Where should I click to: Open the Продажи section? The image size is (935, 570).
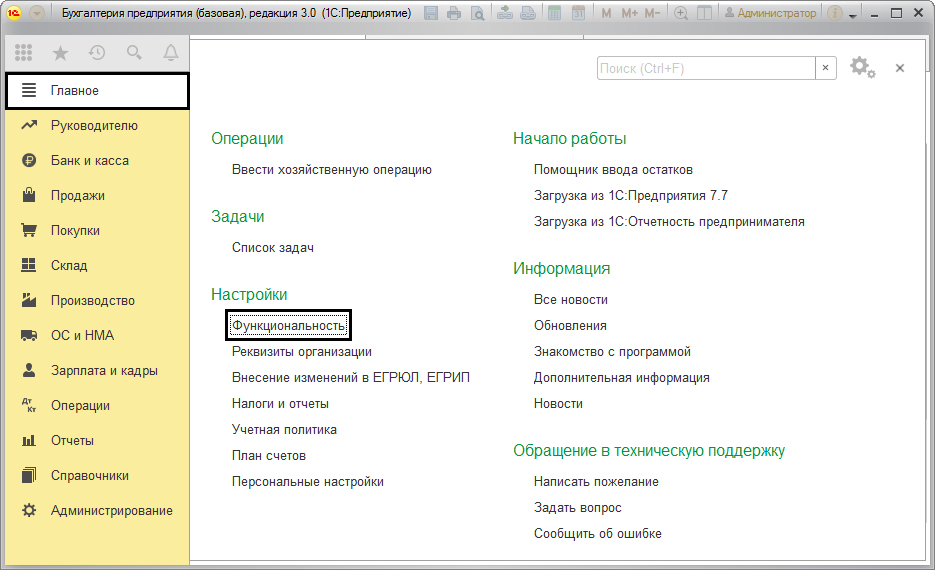tap(97, 196)
